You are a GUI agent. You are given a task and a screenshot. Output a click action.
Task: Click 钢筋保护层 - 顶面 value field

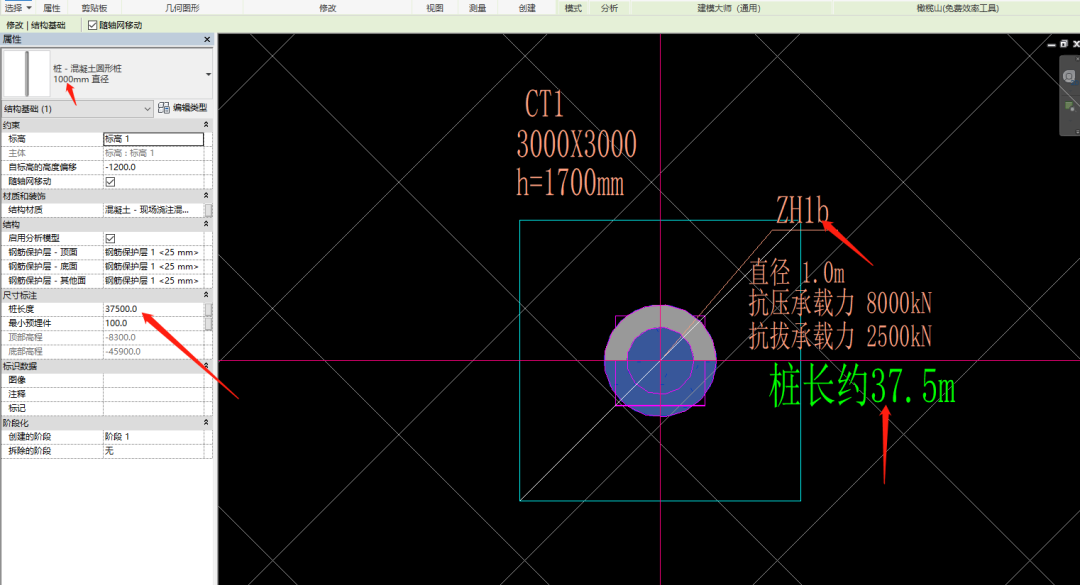click(x=154, y=252)
